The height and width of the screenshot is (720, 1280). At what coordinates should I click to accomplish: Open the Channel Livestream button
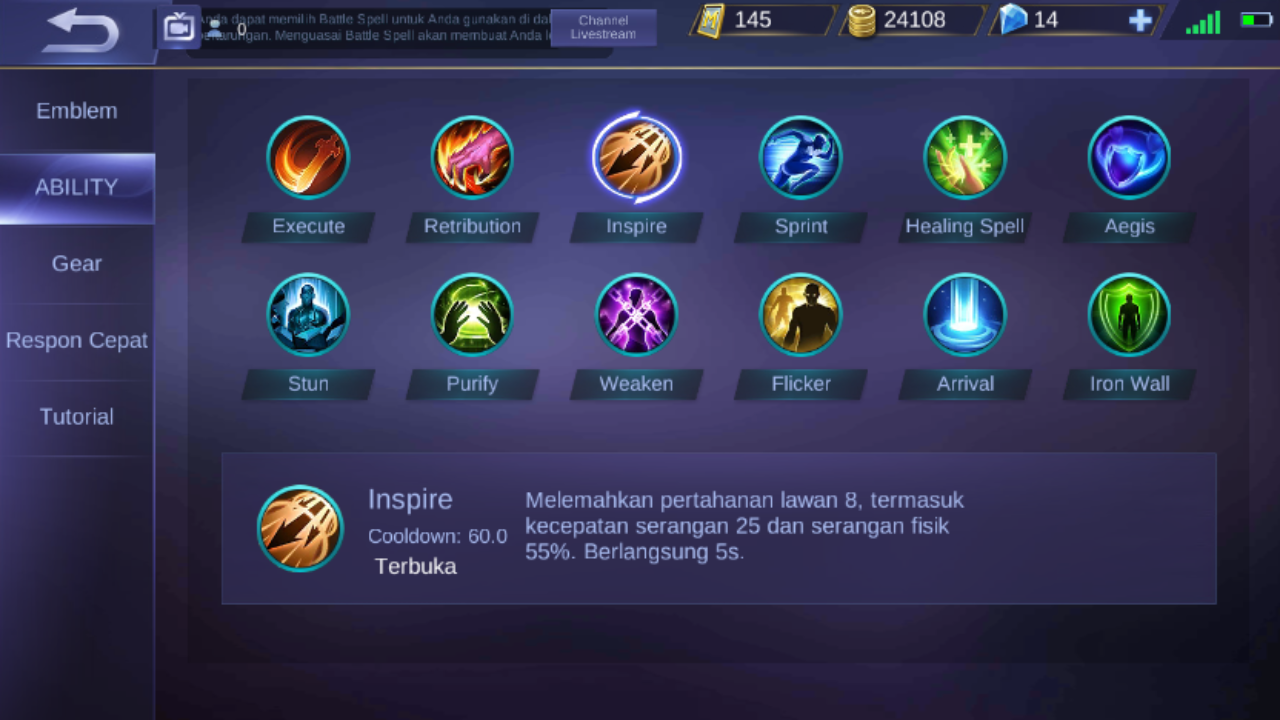[x=604, y=27]
